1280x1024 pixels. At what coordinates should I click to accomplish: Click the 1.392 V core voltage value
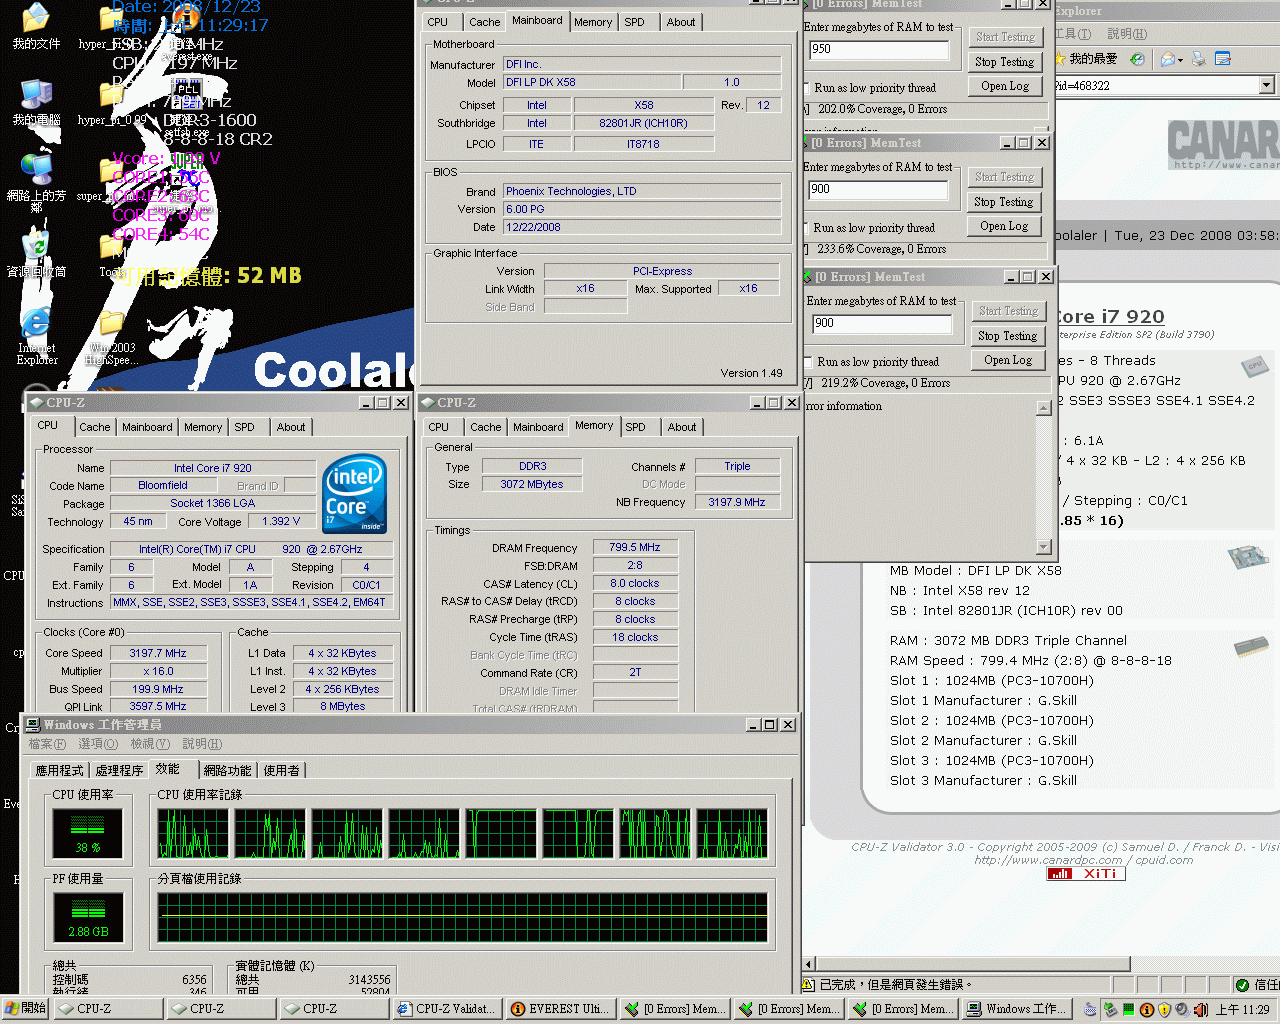pyautogui.click(x=281, y=521)
